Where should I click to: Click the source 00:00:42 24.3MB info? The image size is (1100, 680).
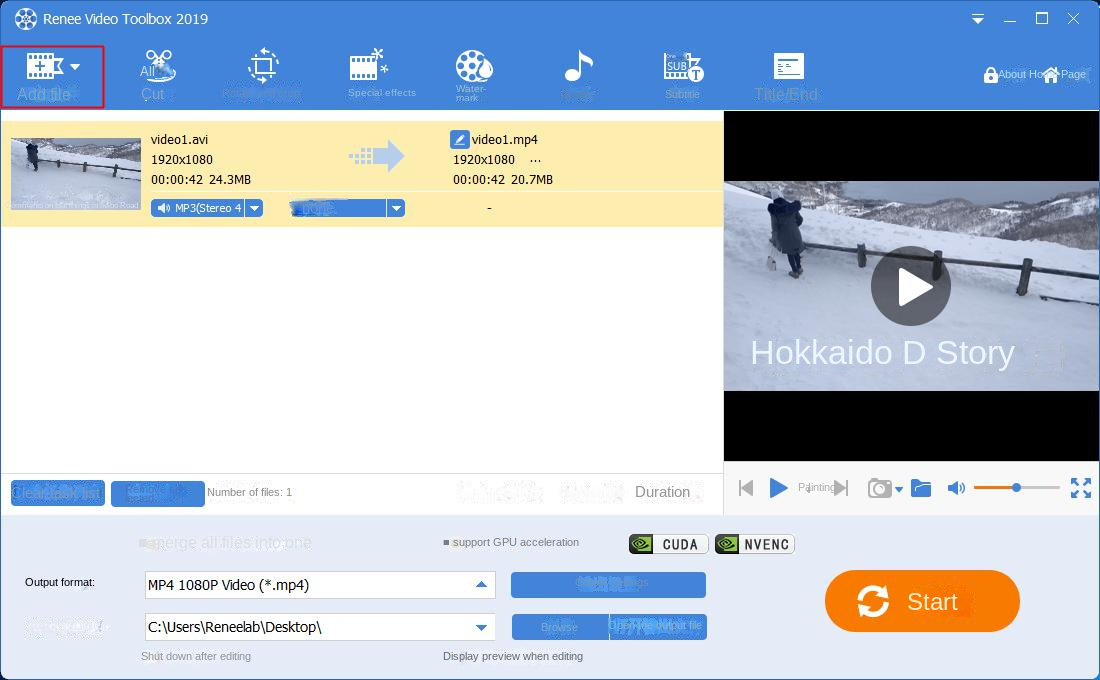201,180
